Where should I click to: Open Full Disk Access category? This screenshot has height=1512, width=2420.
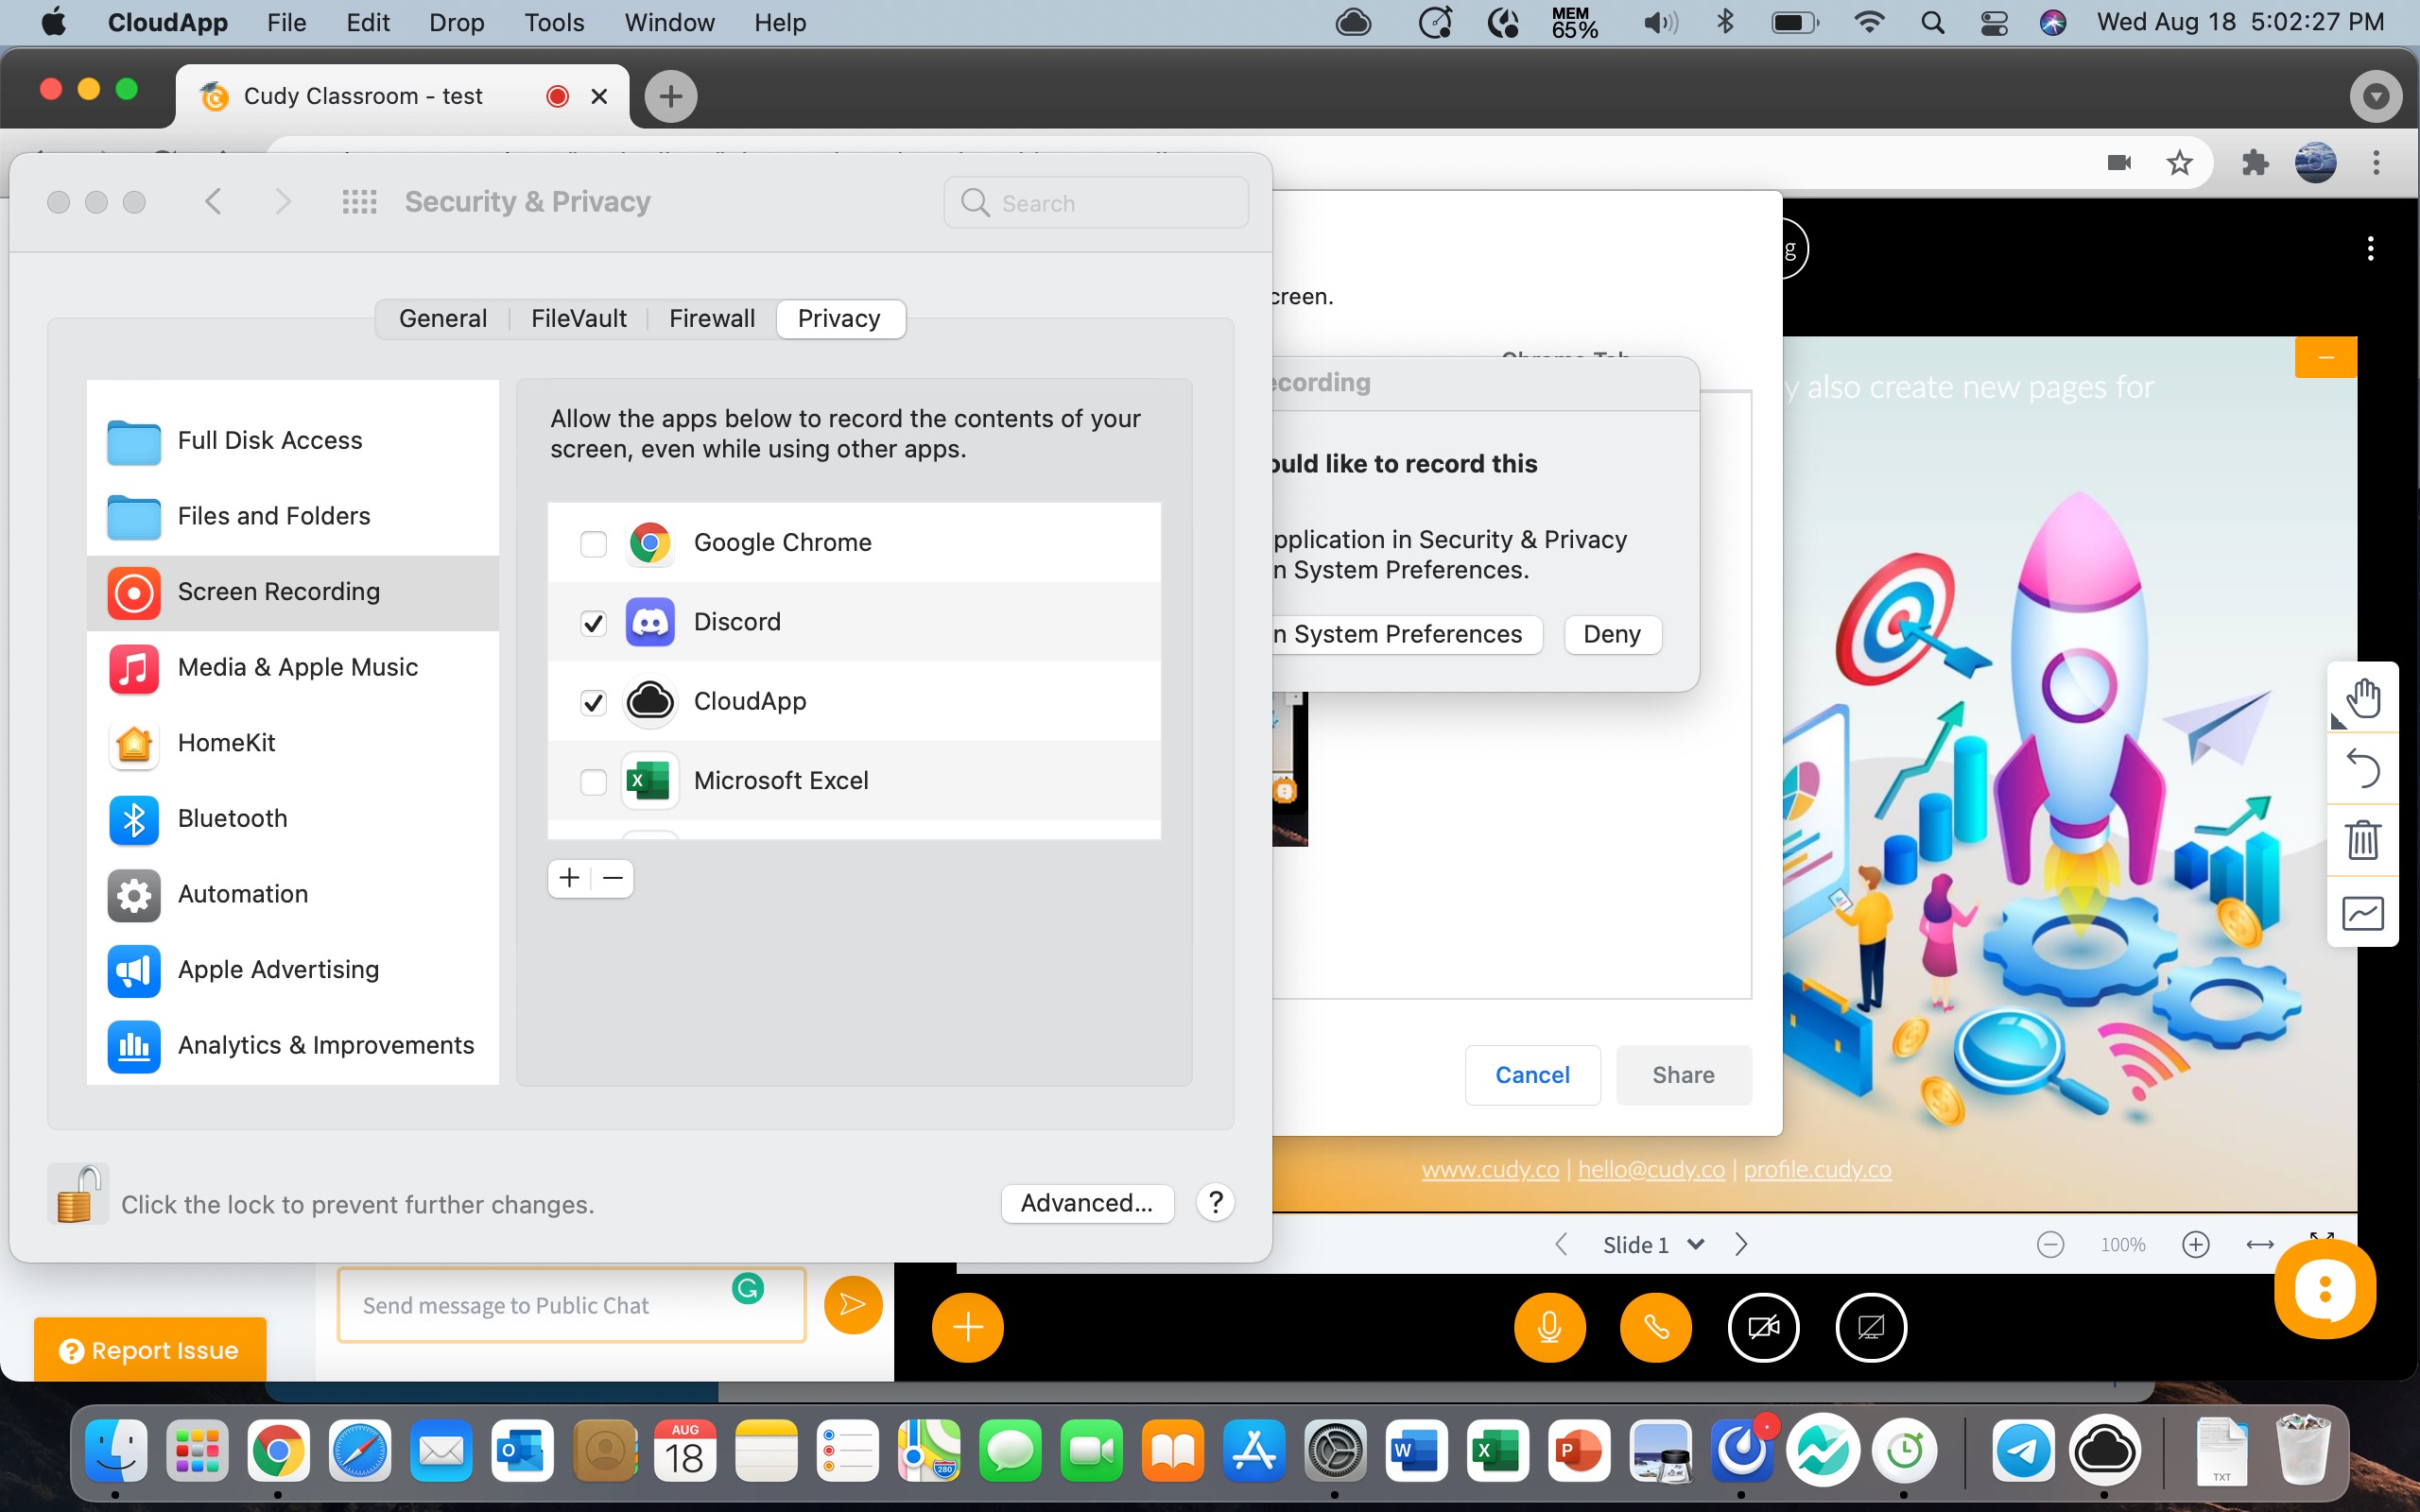pos(292,441)
